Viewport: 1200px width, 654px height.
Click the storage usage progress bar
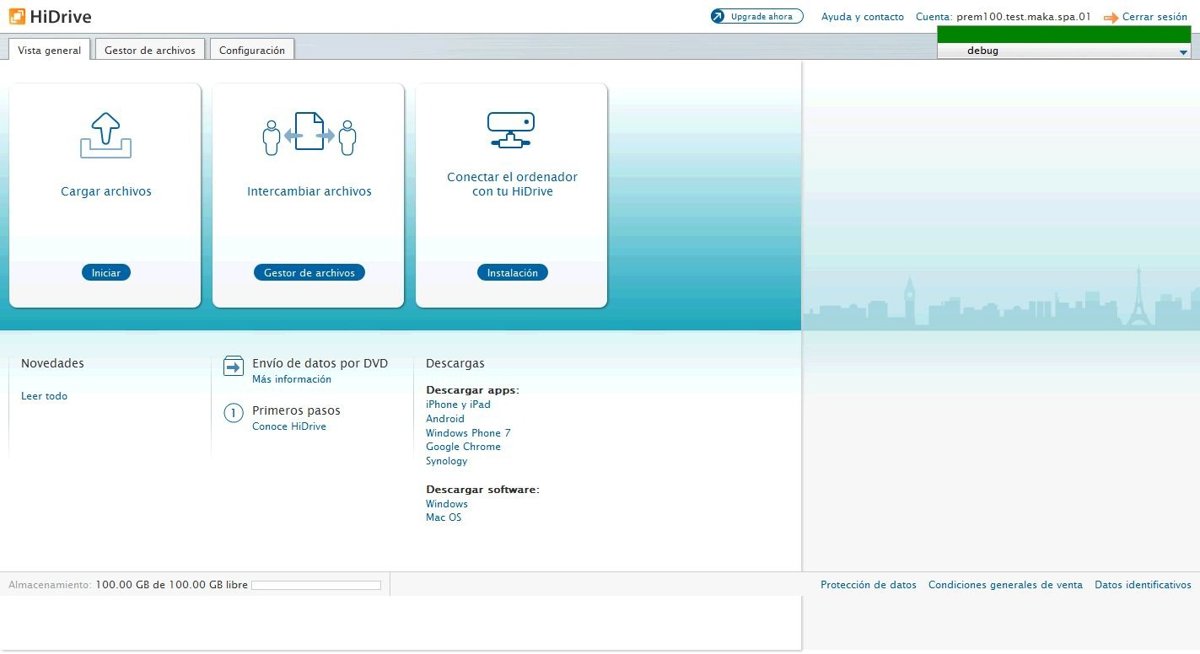(x=316, y=585)
